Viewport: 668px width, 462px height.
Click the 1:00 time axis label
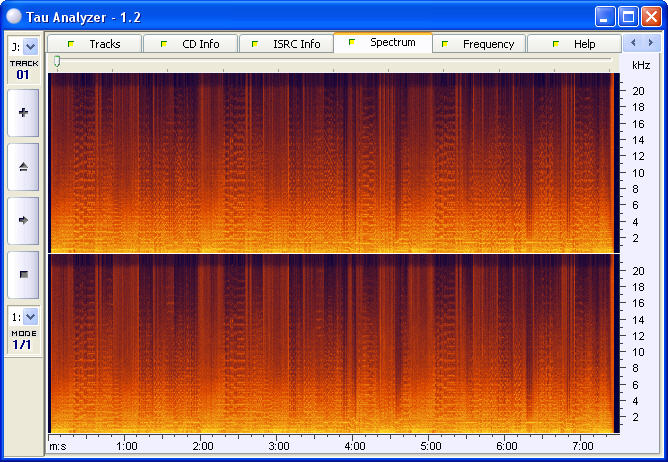click(127, 446)
